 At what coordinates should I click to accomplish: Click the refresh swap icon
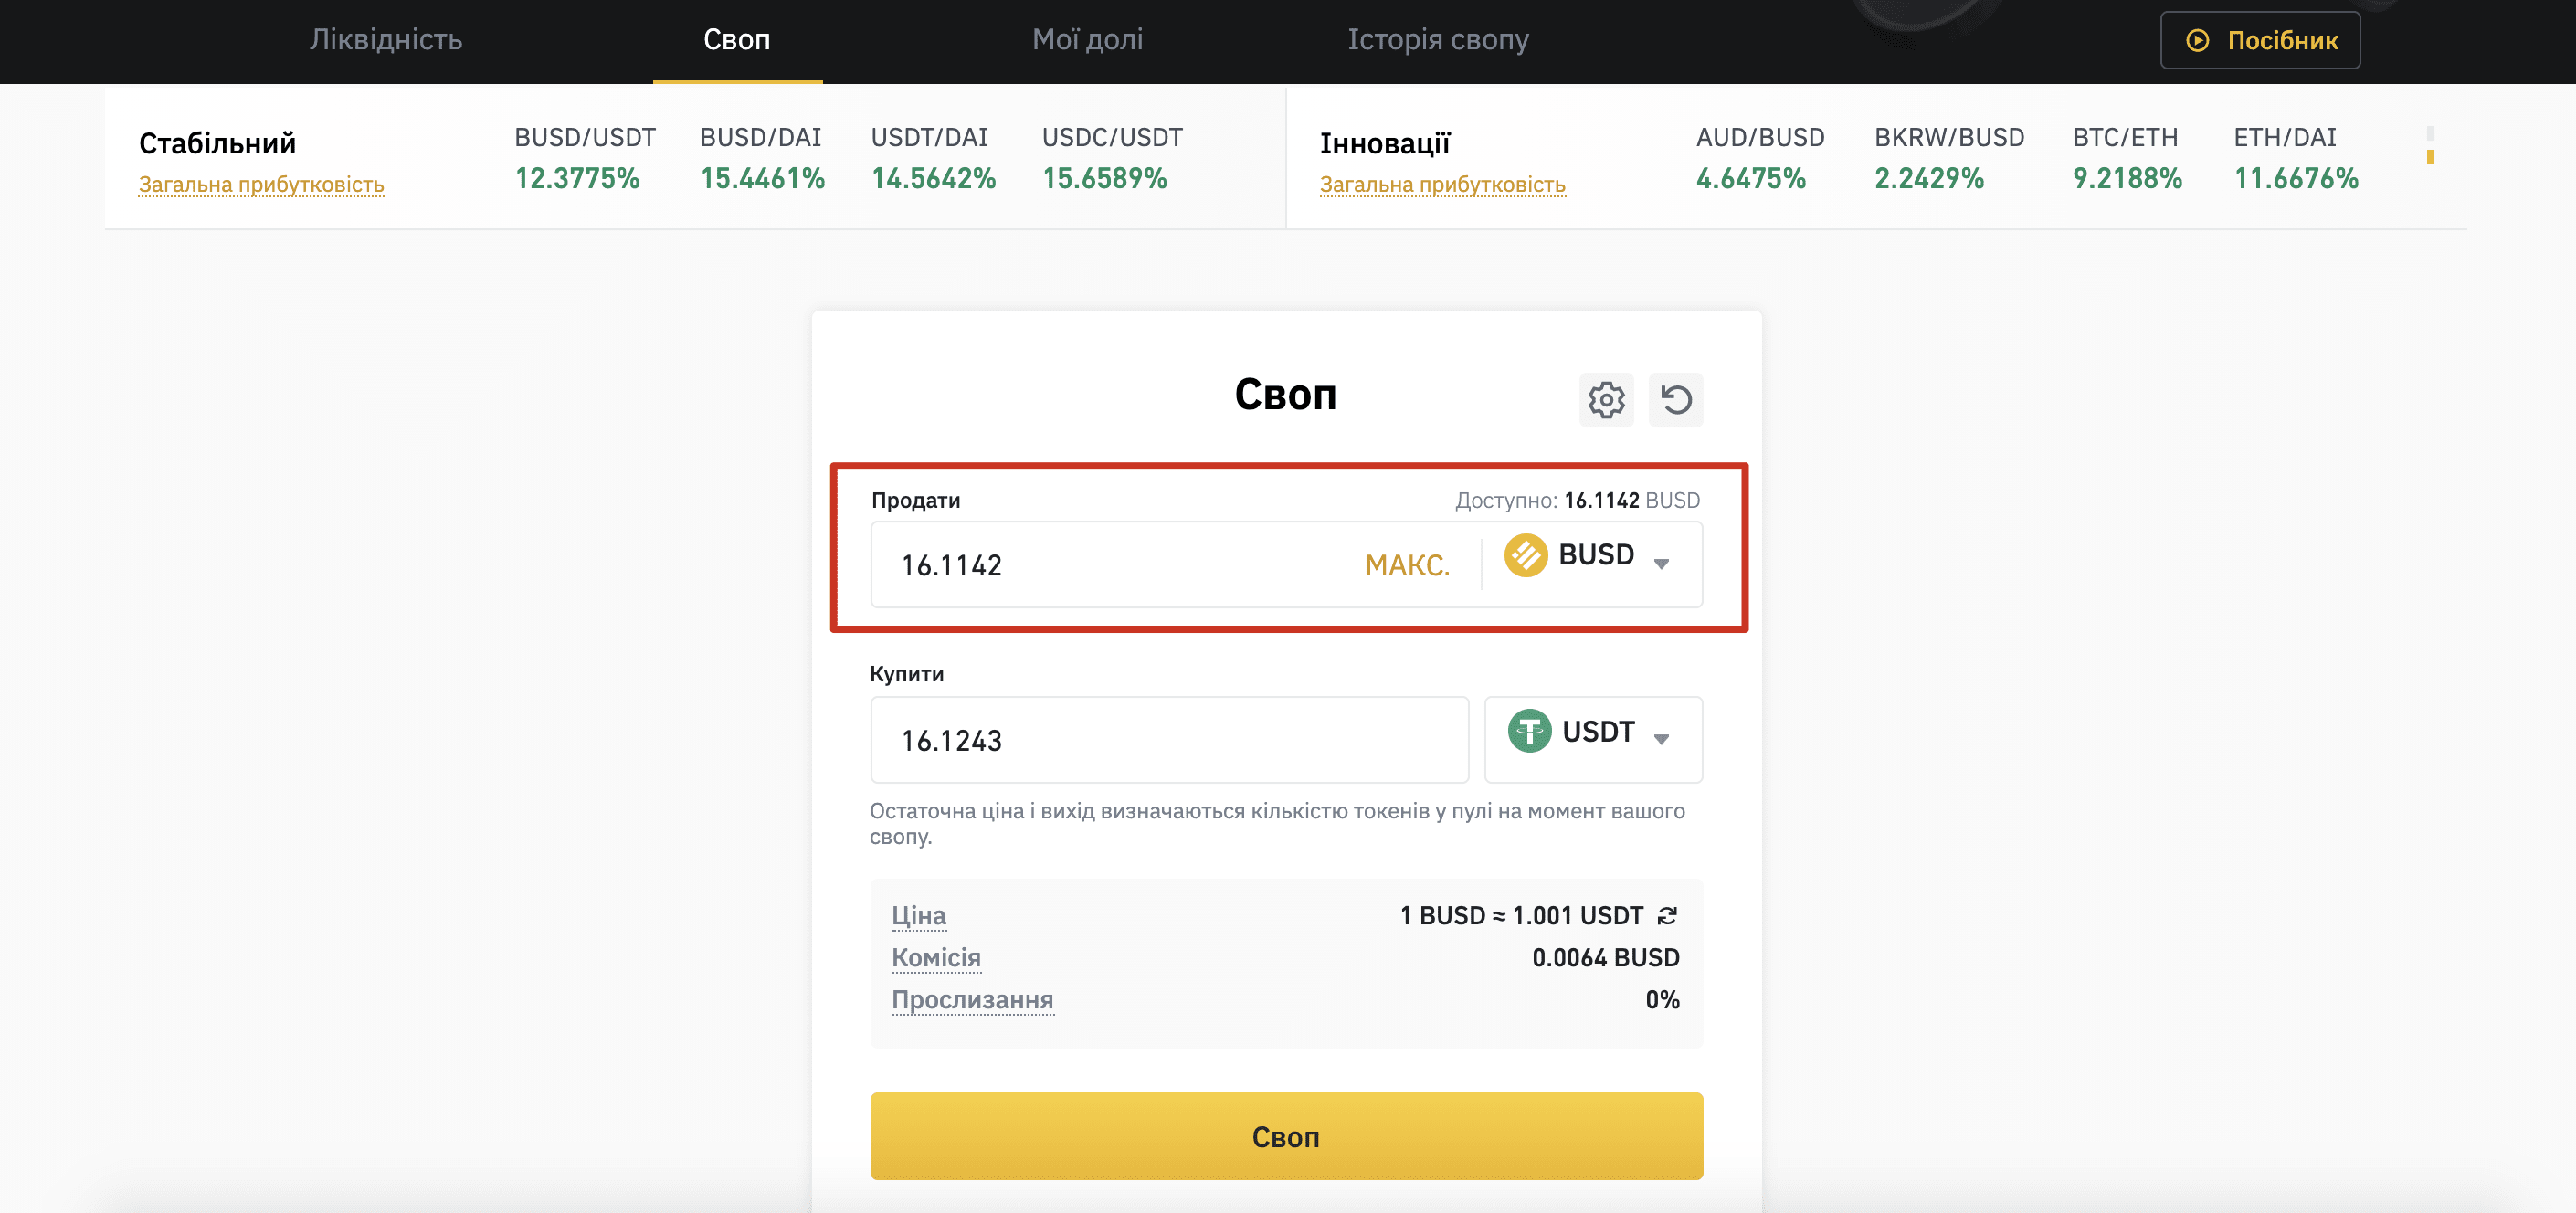[x=1676, y=400]
